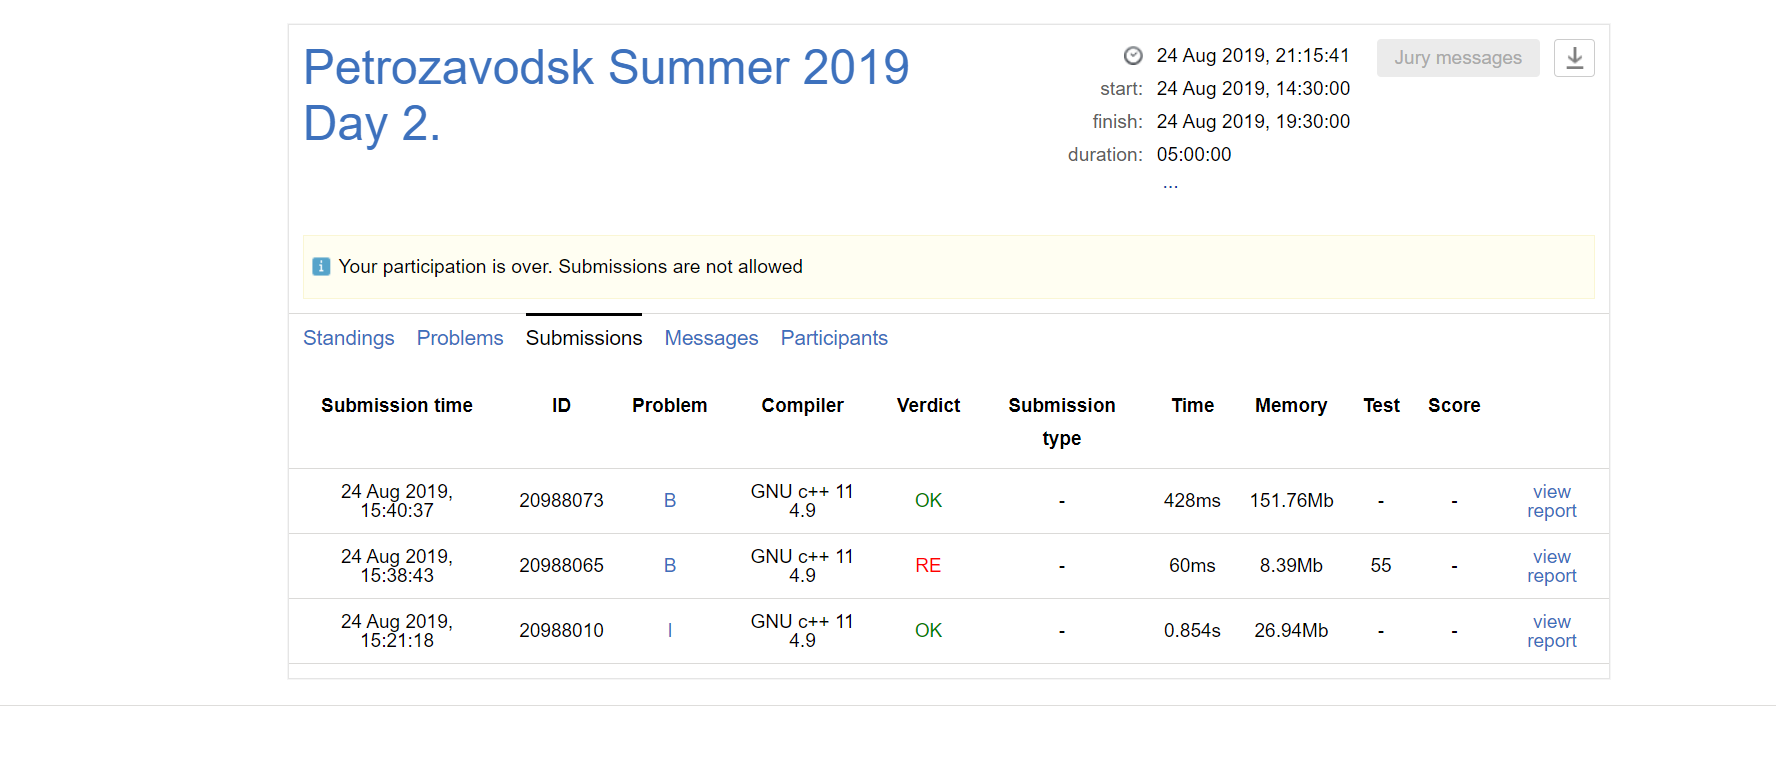Viewport: 1776px width, 773px height.
Task: Go to the Messages tab
Action: pos(711,338)
